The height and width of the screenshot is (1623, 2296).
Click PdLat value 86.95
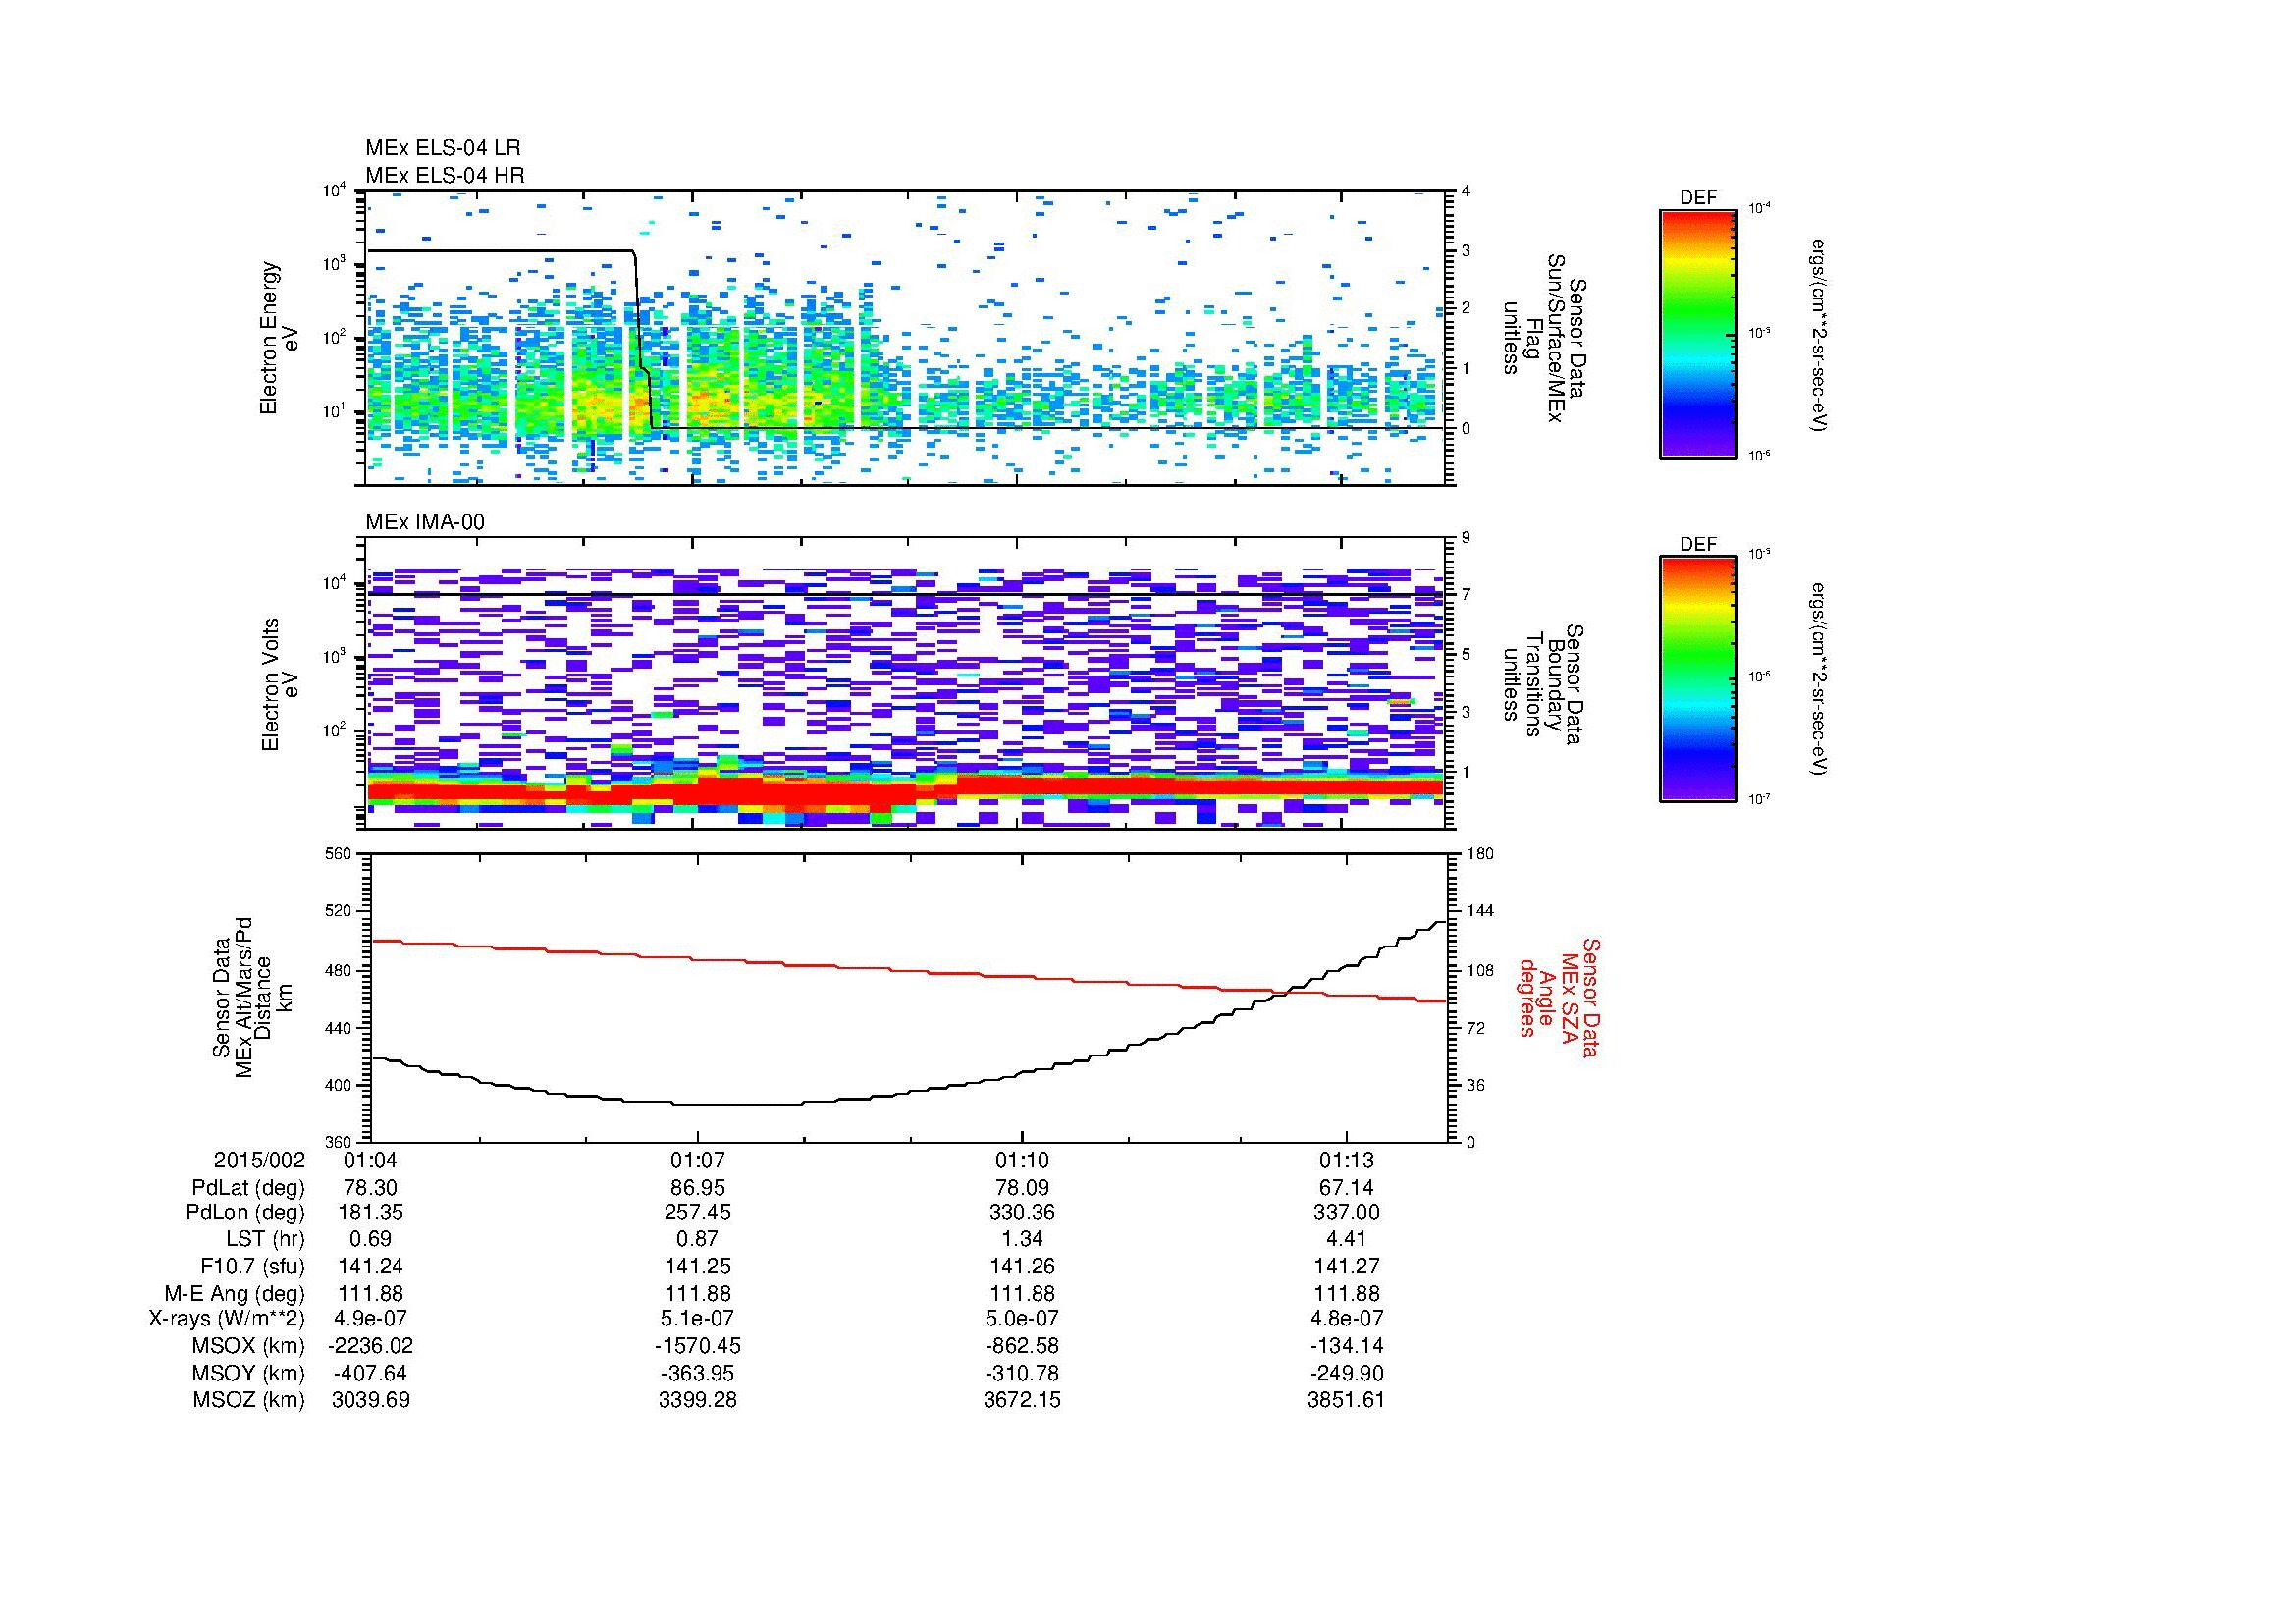[697, 1188]
